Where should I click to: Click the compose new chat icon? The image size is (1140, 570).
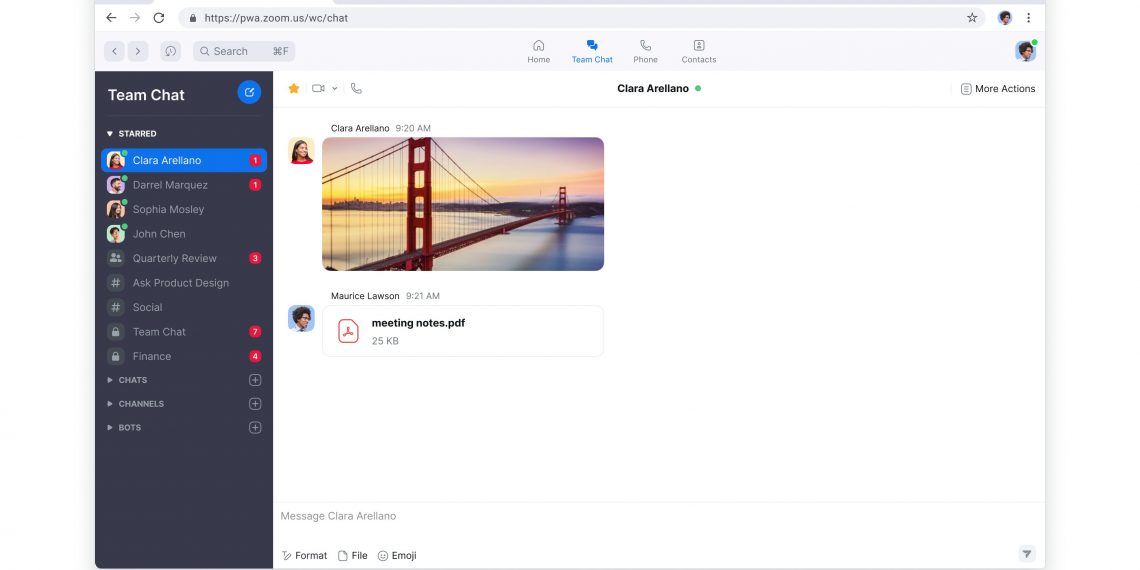(x=249, y=92)
